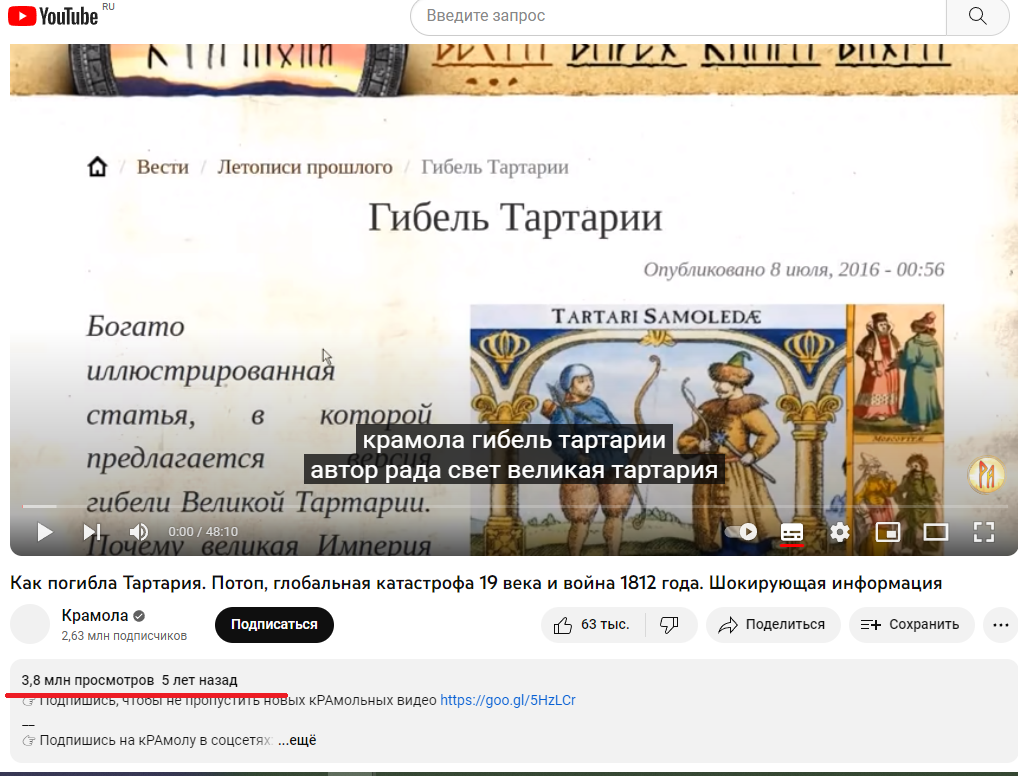
Task: Switch to theater mode icon
Action: point(936,533)
